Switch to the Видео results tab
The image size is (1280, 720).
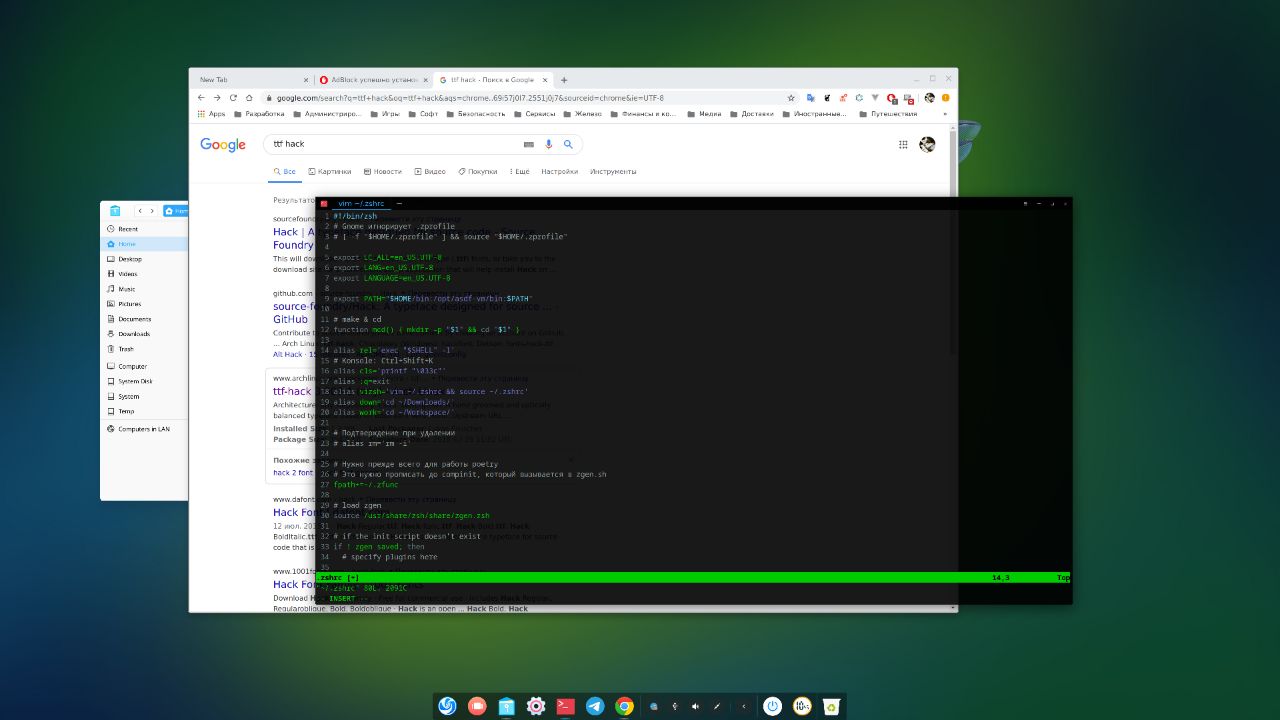pos(430,171)
